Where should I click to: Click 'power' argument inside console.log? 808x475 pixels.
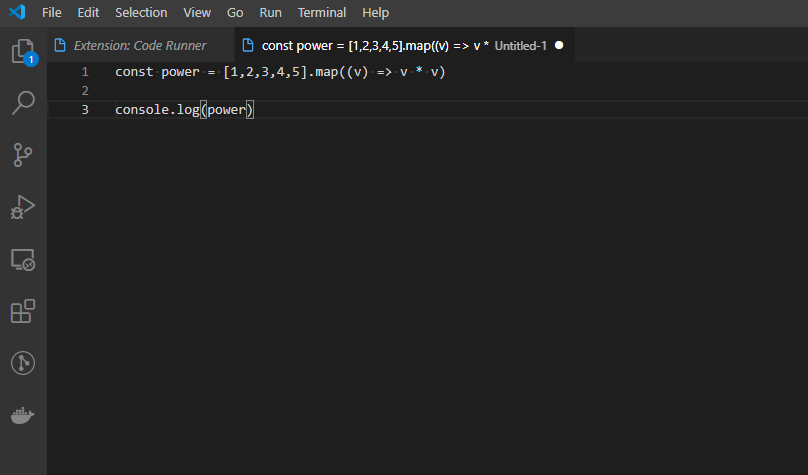227,111
